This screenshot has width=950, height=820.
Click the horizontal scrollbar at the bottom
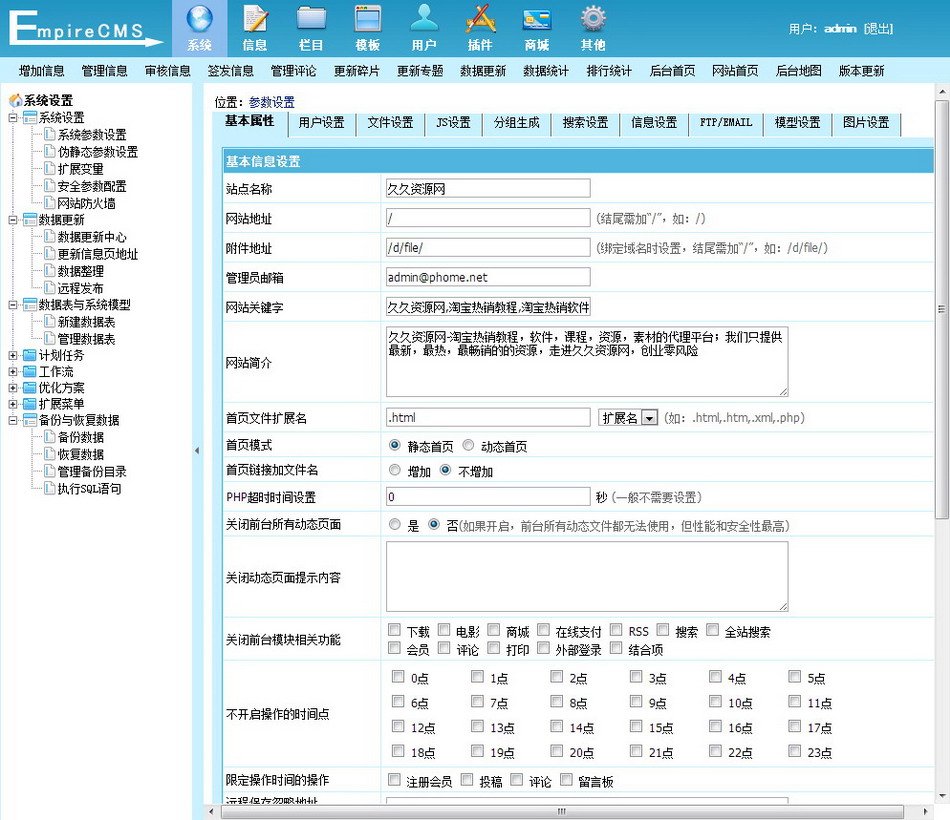[x=562, y=811]
